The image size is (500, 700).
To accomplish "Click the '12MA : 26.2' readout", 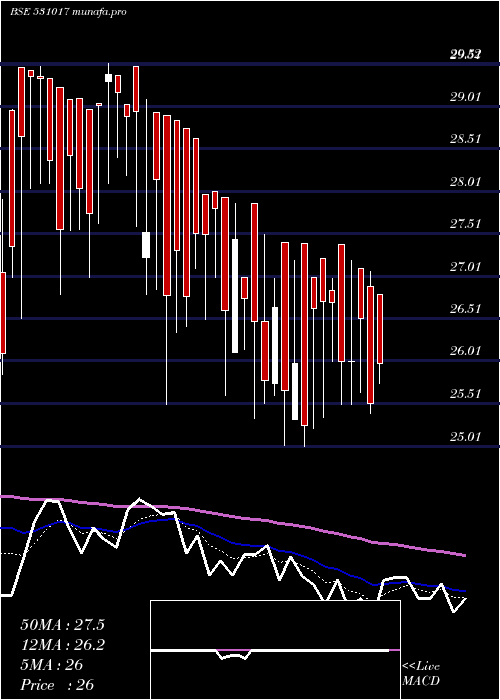I will (x=62, y=645).
